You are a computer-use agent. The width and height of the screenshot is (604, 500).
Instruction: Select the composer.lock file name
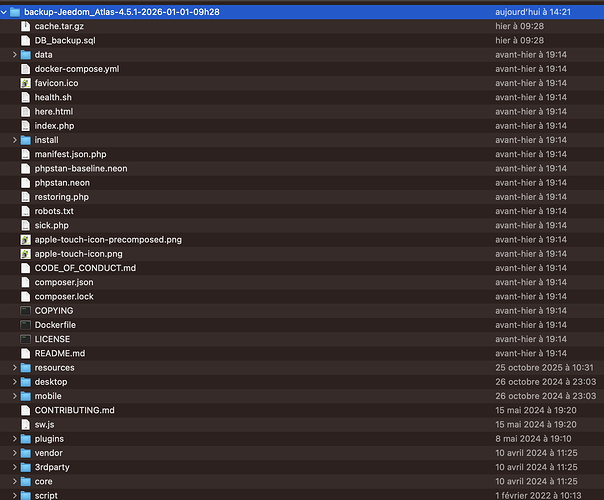(x=64, y=297)
